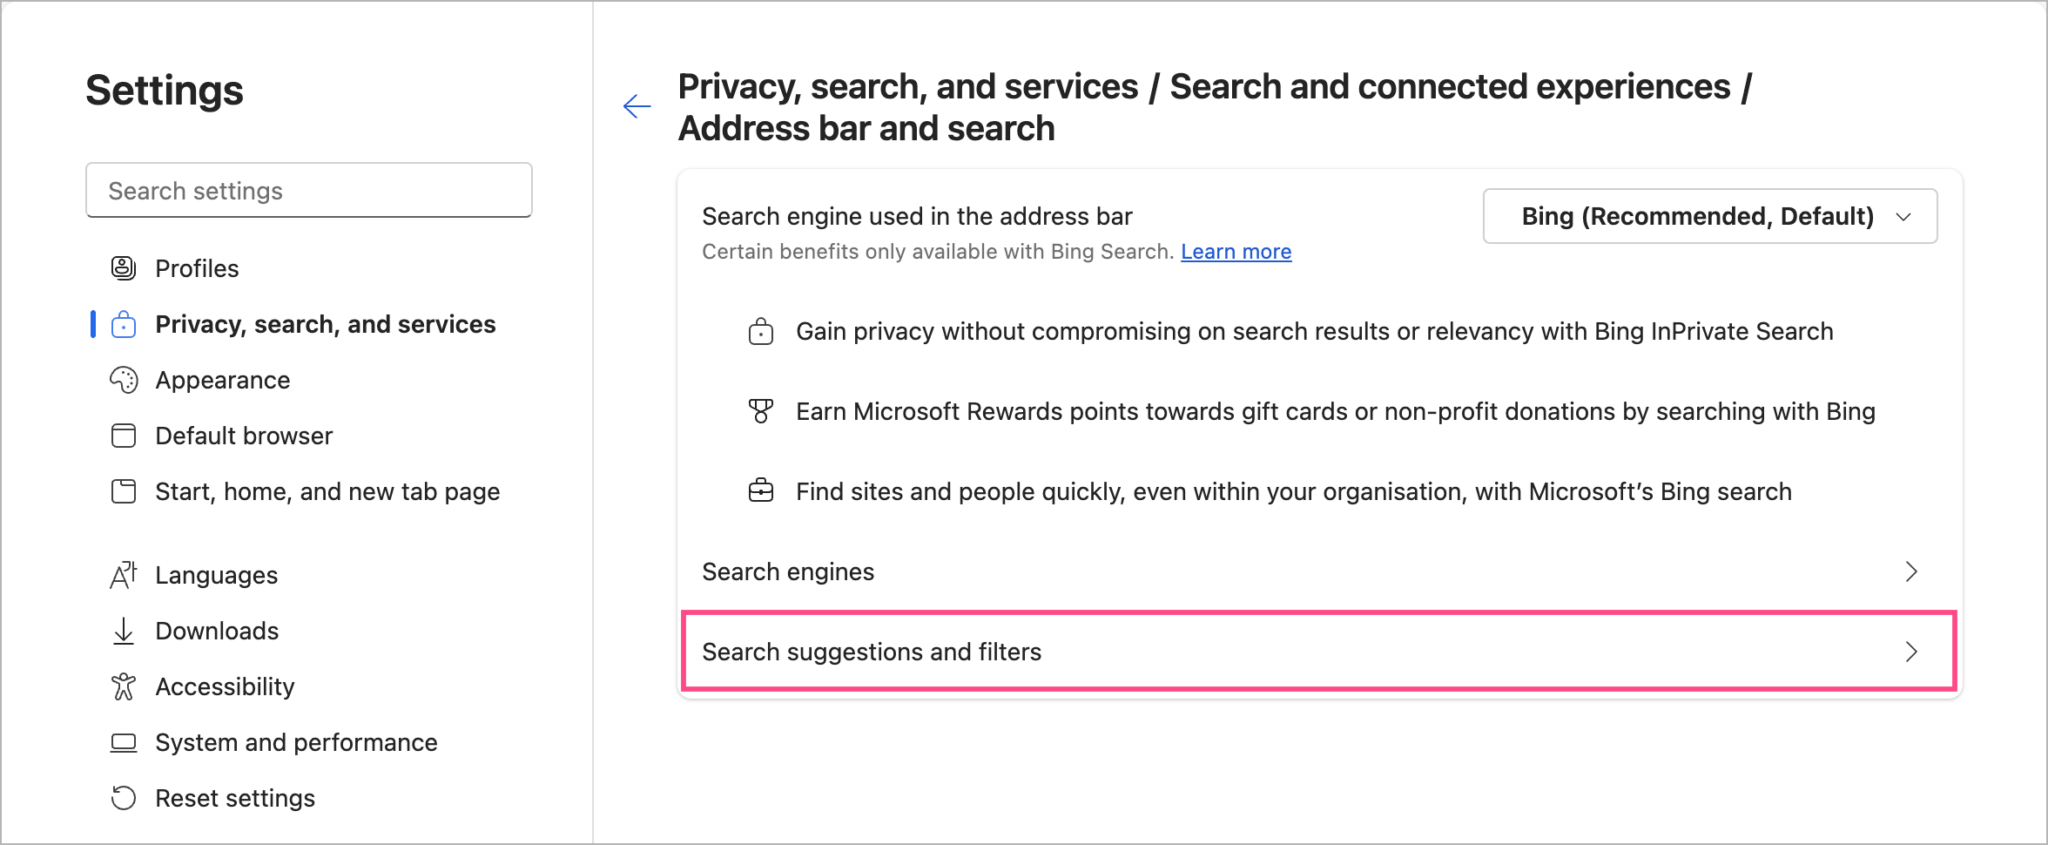Open the Bing (Recommended, Default) dropdown
This screenshot has height=845, width=2048.
[x=1708, y=216]
